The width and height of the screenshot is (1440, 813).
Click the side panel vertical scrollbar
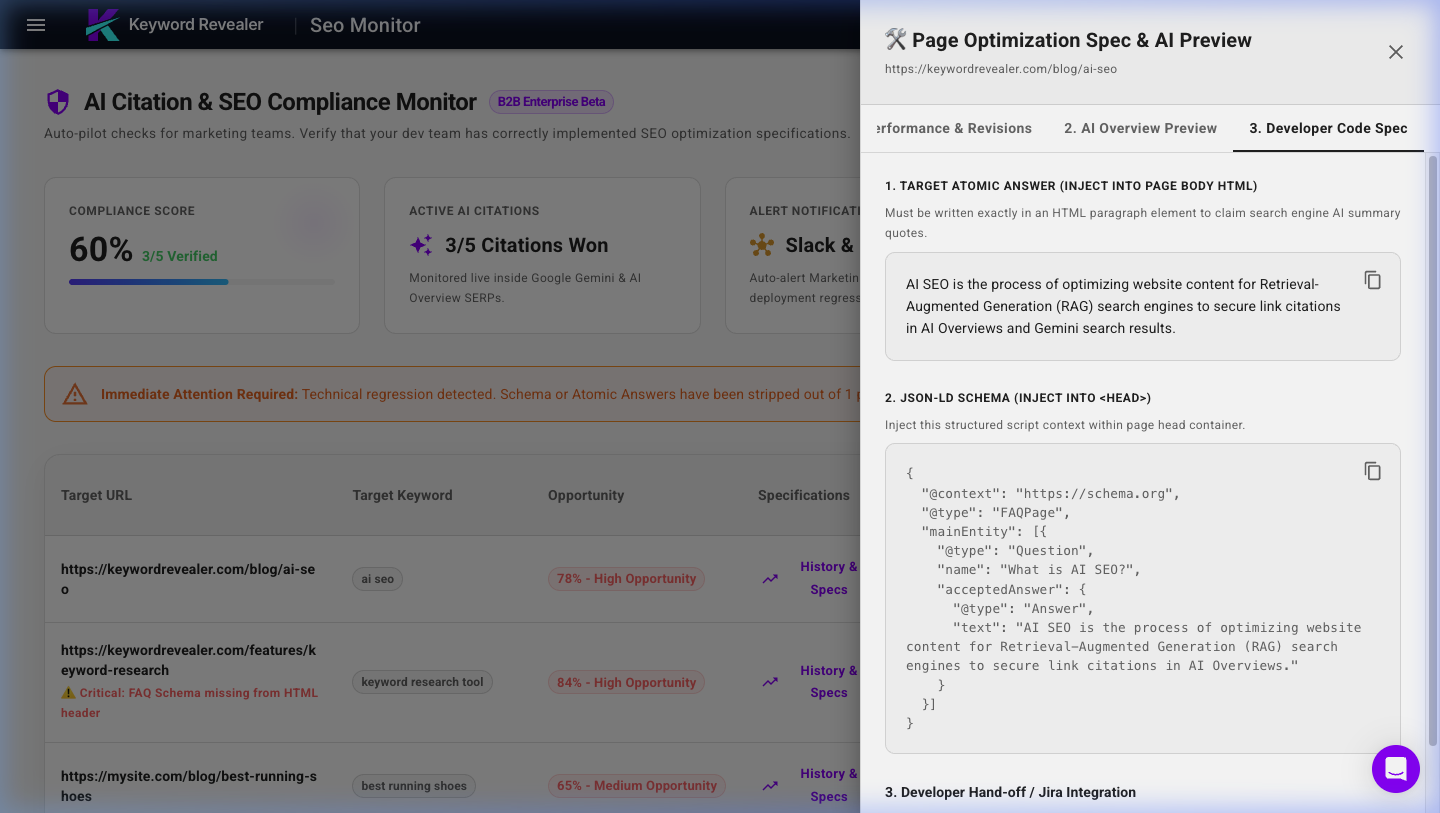(1432, 450)
